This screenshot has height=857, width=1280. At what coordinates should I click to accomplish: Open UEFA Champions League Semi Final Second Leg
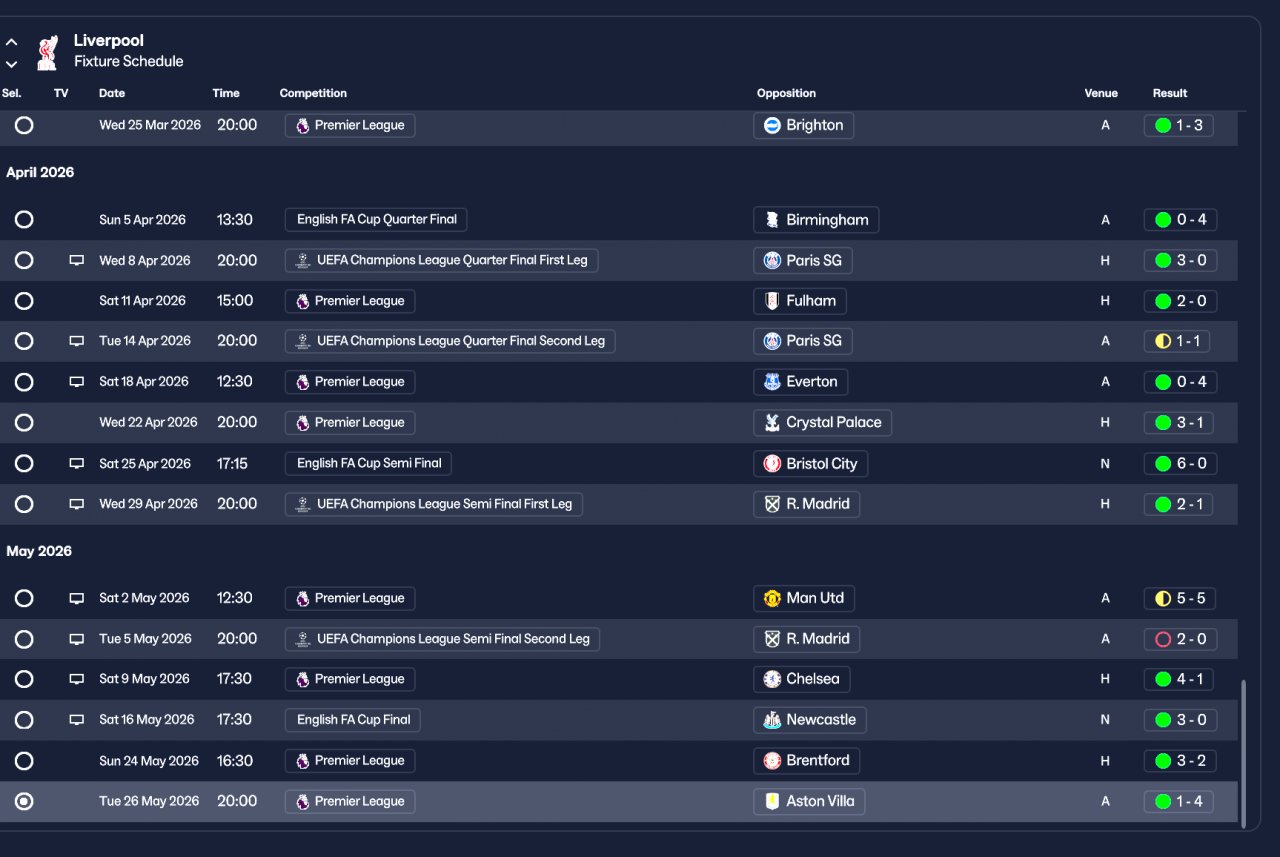pos(442,639)
